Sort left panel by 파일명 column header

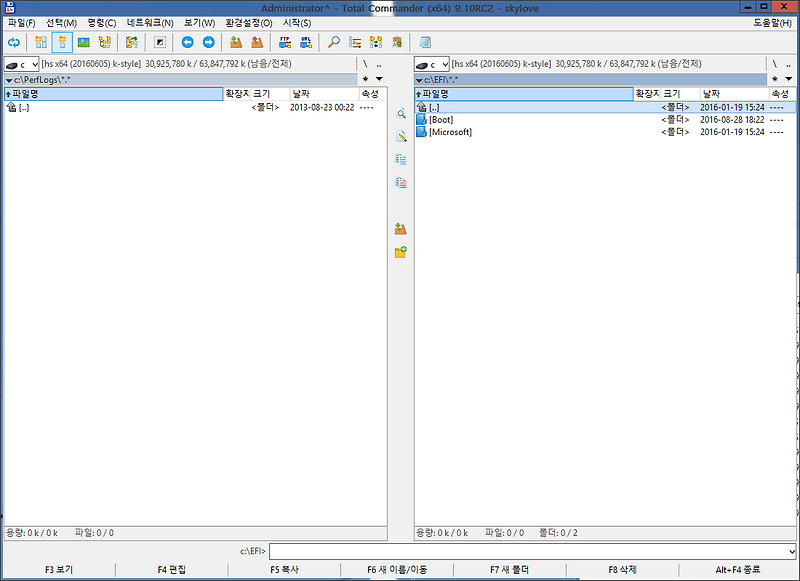pos(114,94)
